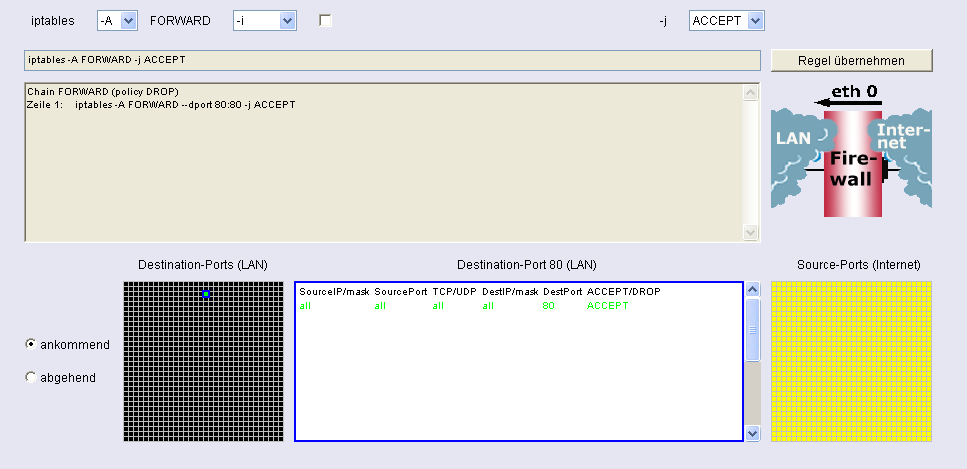This screenshot has height=469, width=967.
Task: Select the ankommend radio button
Action: [30, 344]
